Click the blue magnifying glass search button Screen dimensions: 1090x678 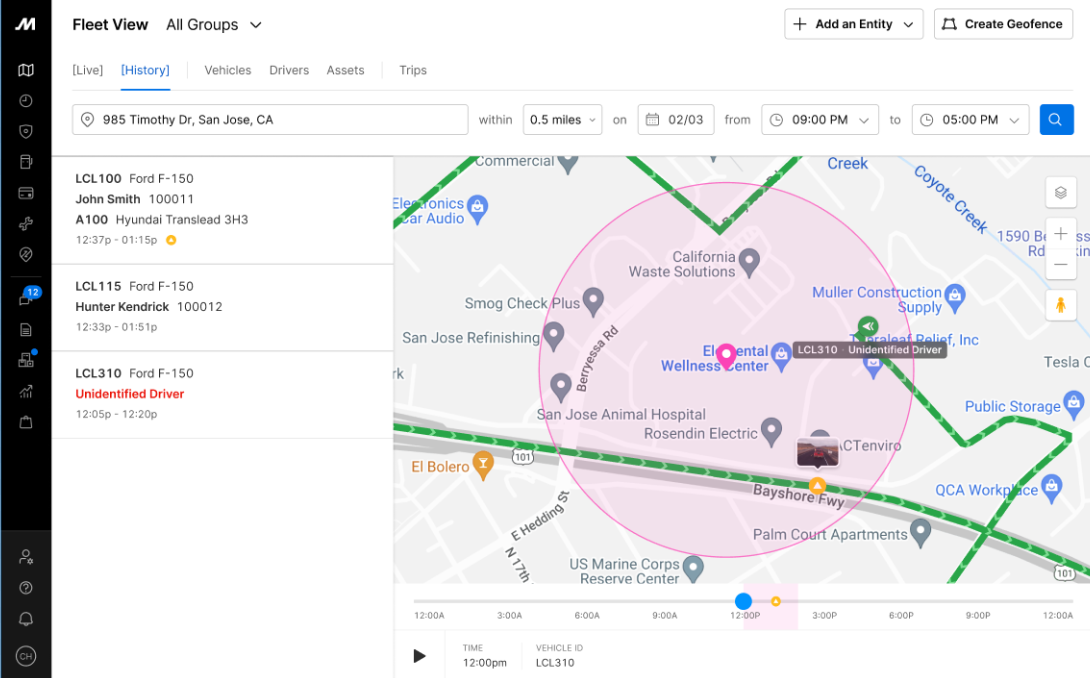click(1056, 119)
